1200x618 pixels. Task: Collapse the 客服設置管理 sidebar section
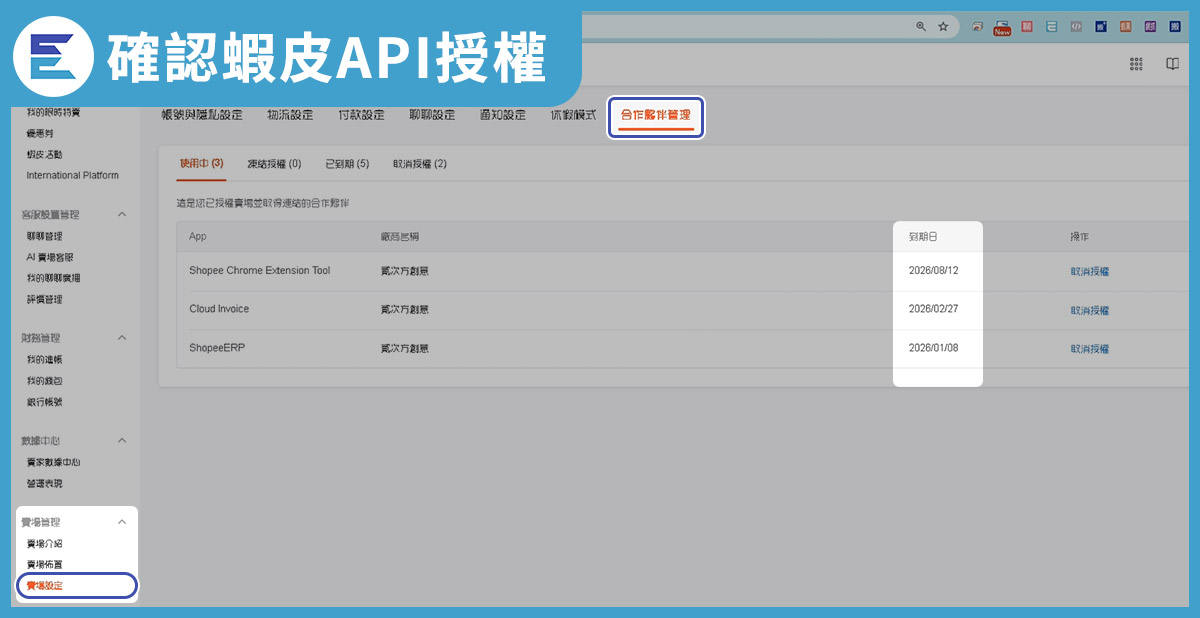(x=122, y=215)
